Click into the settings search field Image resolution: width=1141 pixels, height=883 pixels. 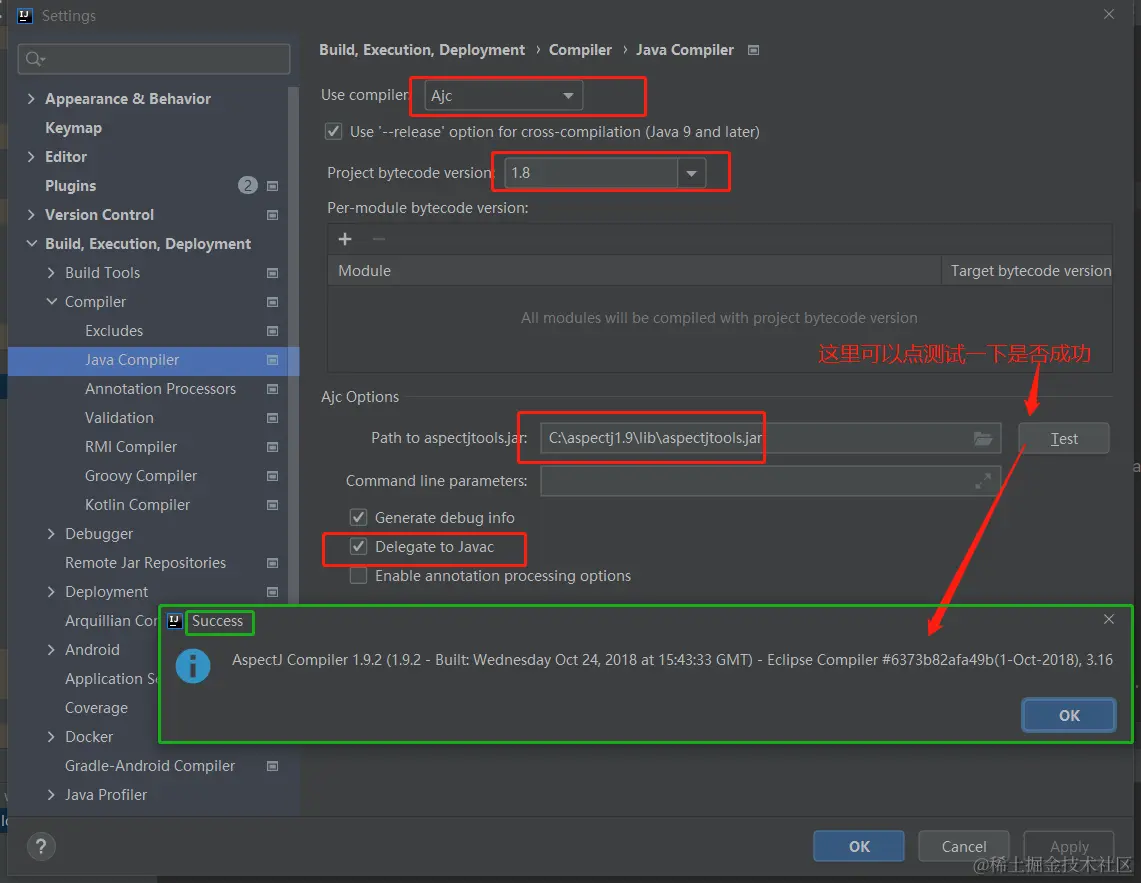[x=154, y=59]
